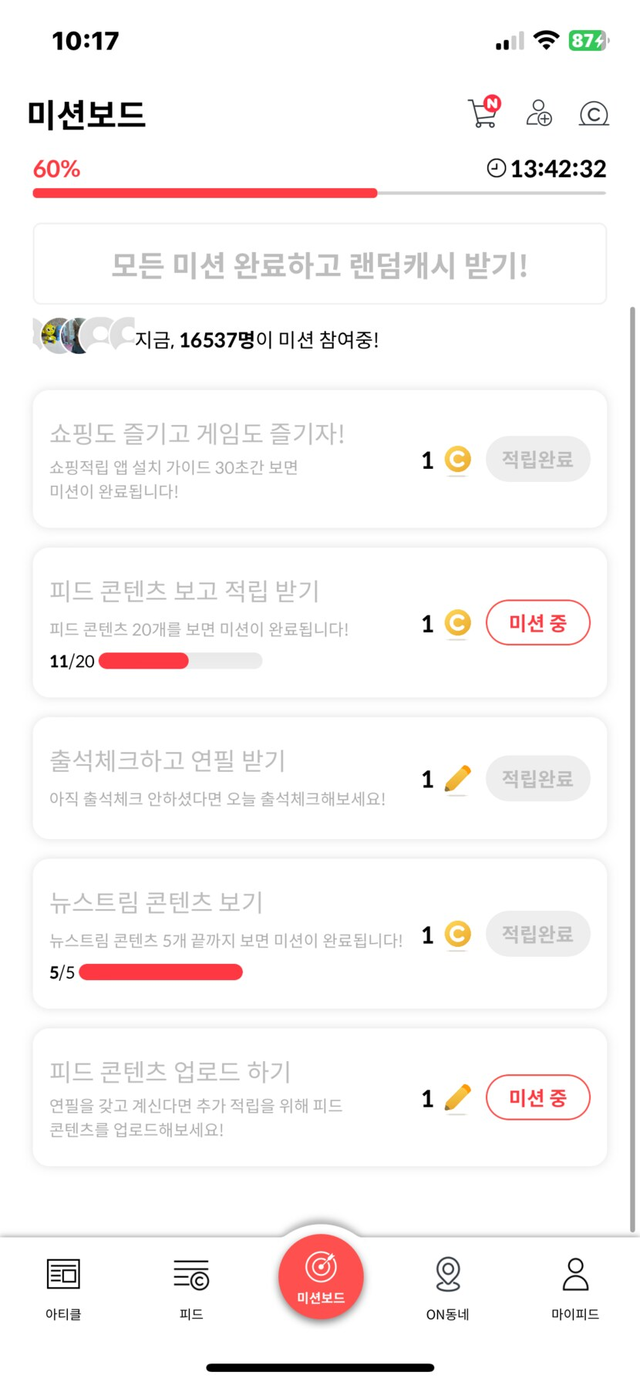Screen dimensions: 640x1385
Task: Tap coin icon on shopping game mission
Action: click(x=457, y=460)
